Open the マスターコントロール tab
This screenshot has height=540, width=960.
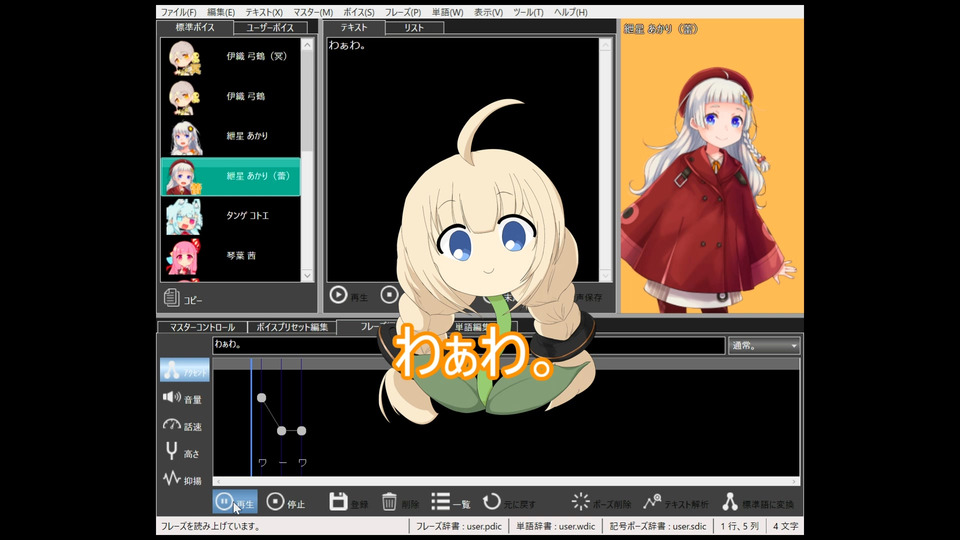(202, 327)
